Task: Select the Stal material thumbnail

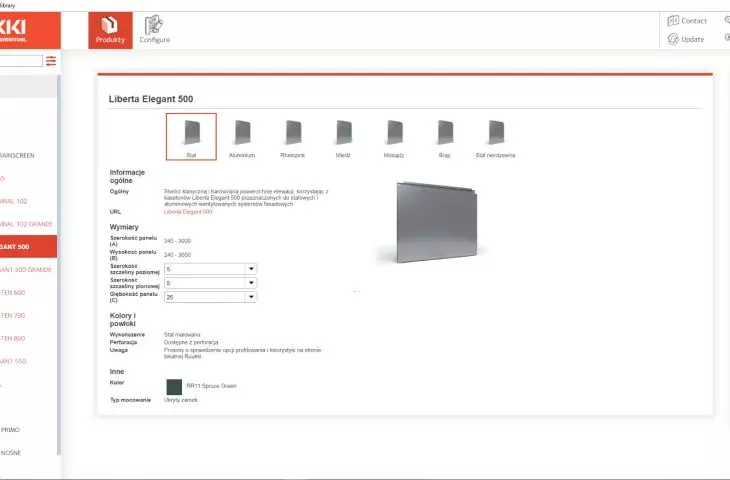Action: pyautogui.click(x=191, y=136)
